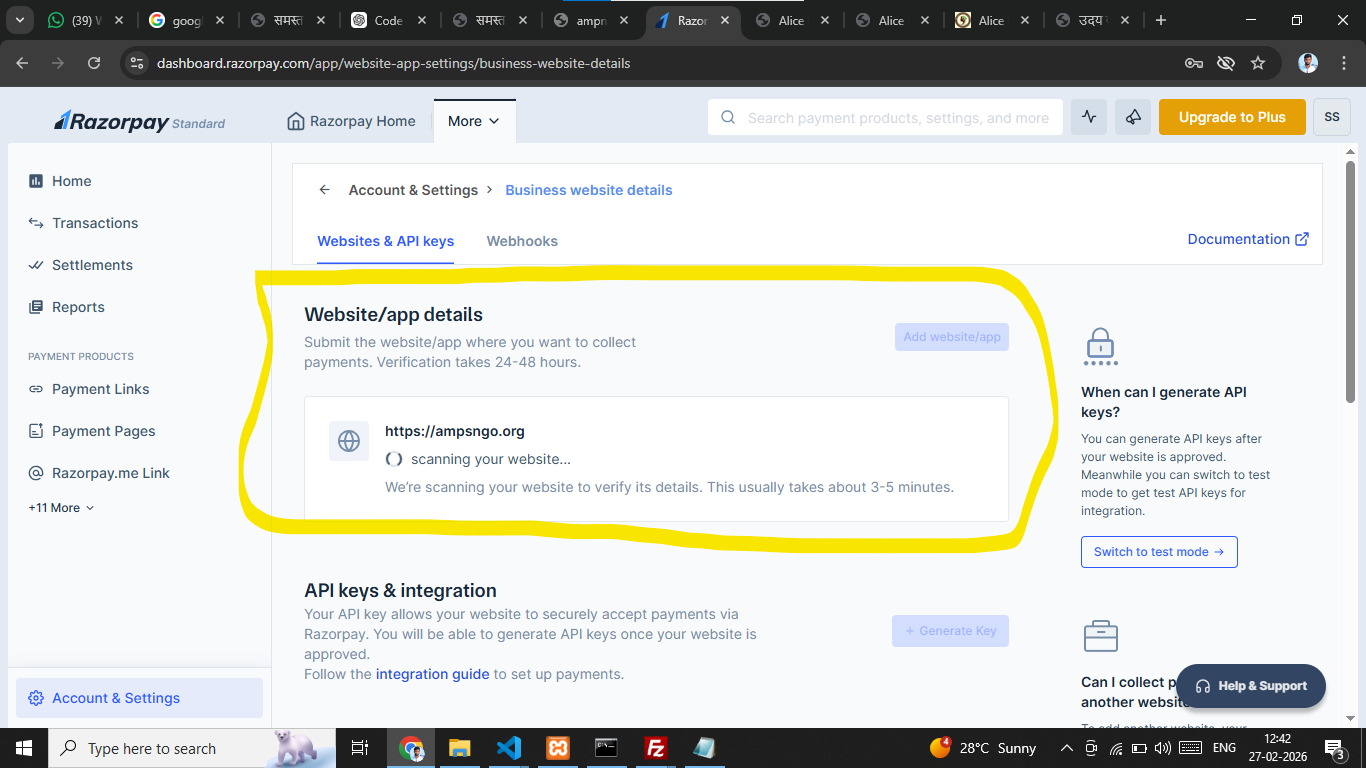Click the search payment products field
Screen dimensions: 1366x768
coord(885,117)
